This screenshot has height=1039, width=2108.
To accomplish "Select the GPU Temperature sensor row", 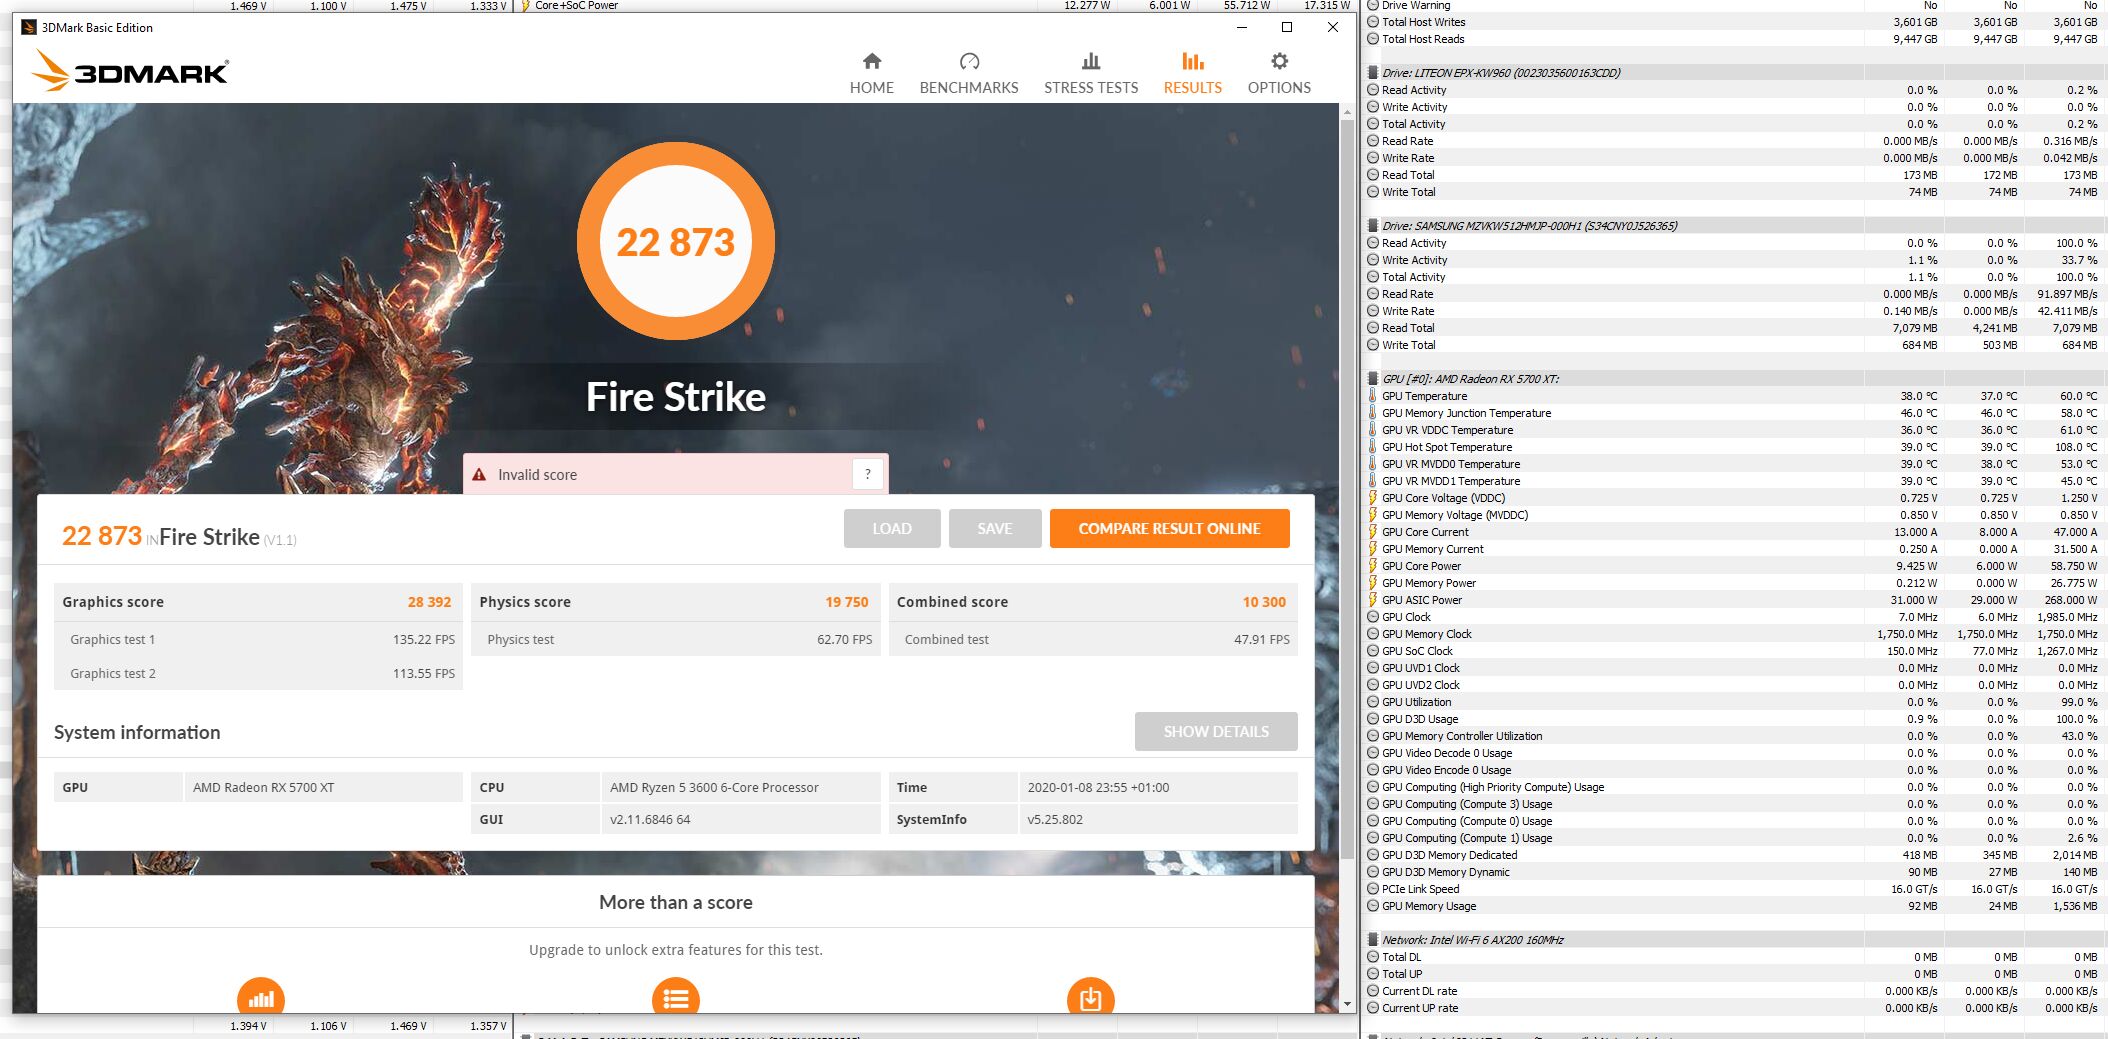I will tap(1736, 396).
